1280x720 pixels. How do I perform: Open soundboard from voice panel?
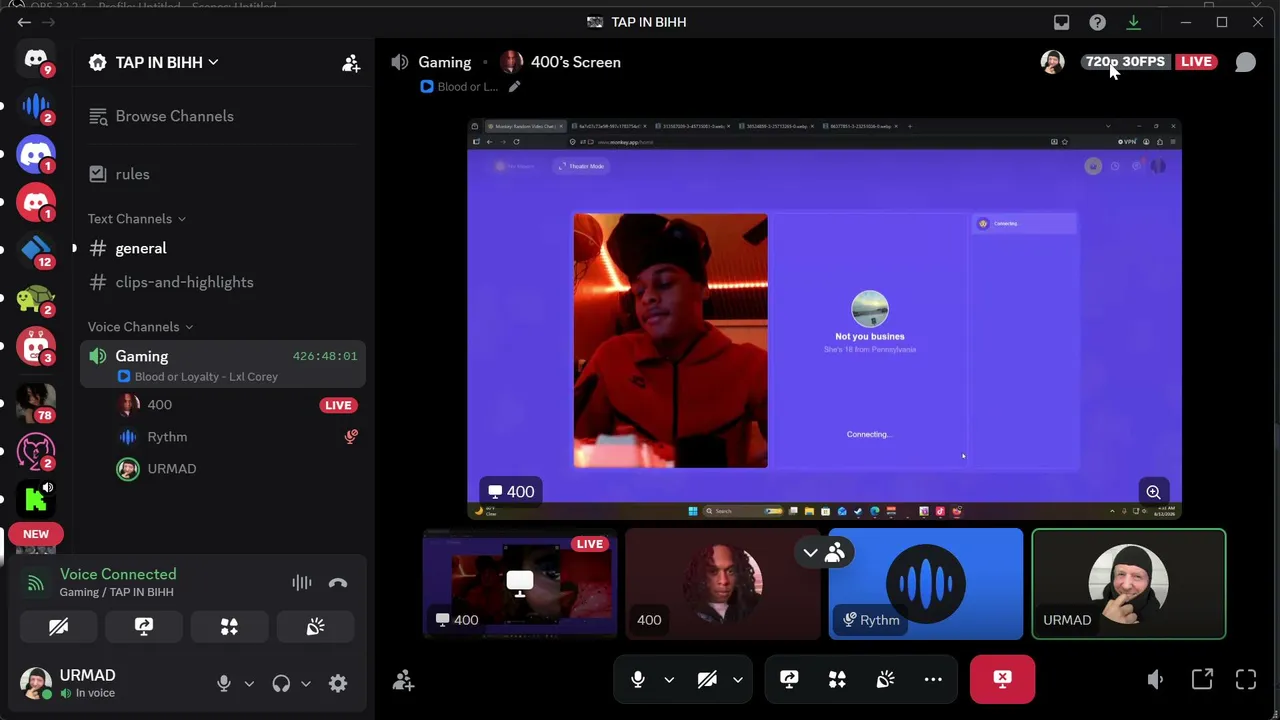(315, 627)
